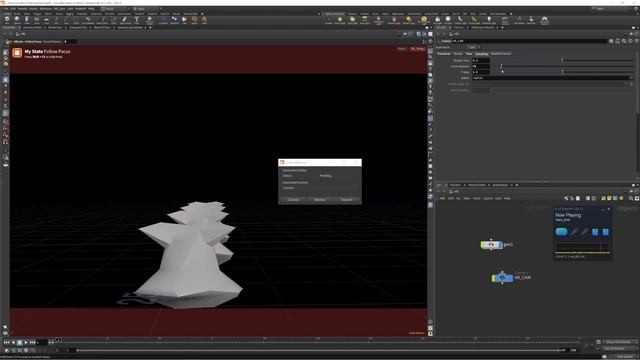Toggle the left green flag on geo1 node
Screen dimensions: 640x360
483,245
